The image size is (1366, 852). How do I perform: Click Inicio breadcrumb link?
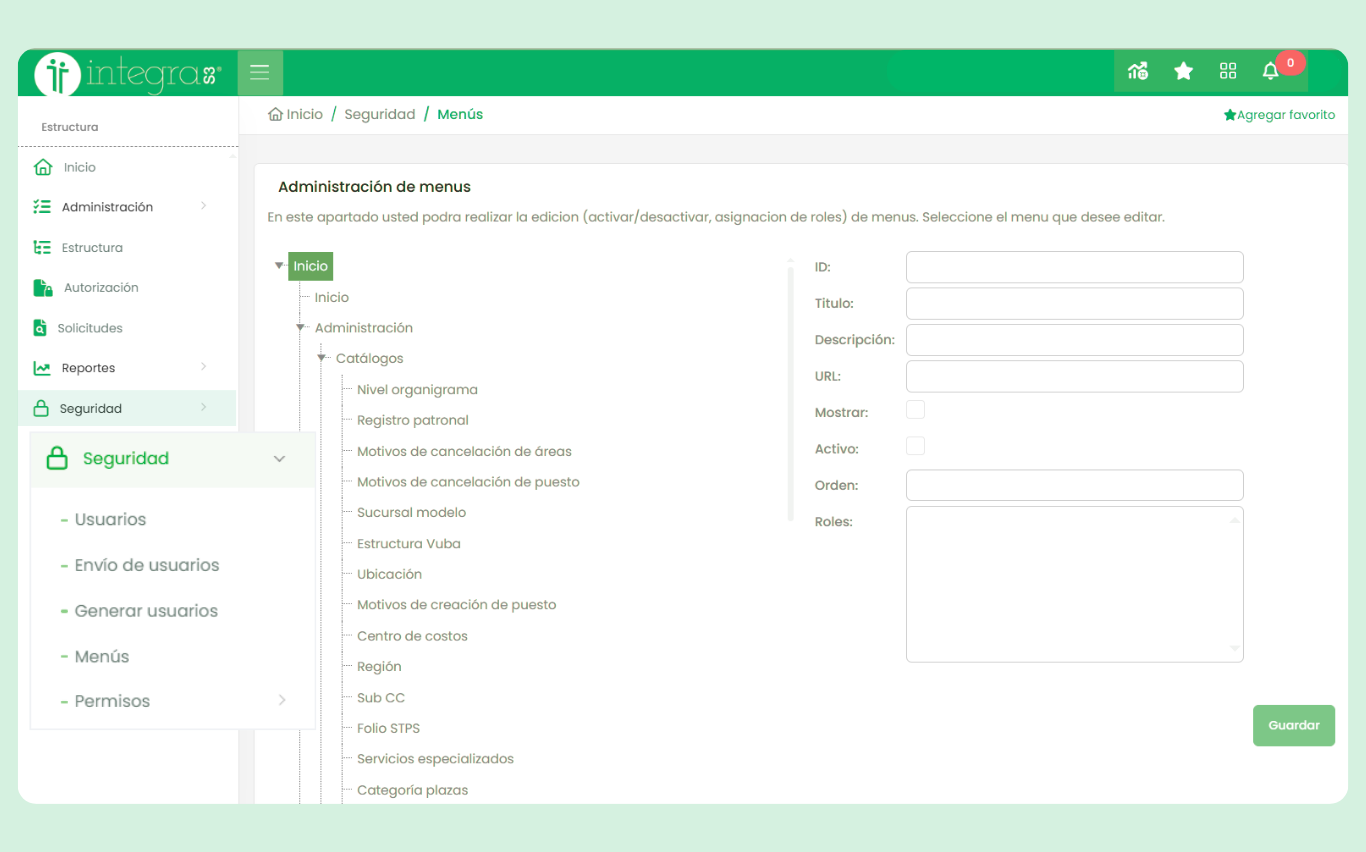pyautogui.click(x=304, y=114)
